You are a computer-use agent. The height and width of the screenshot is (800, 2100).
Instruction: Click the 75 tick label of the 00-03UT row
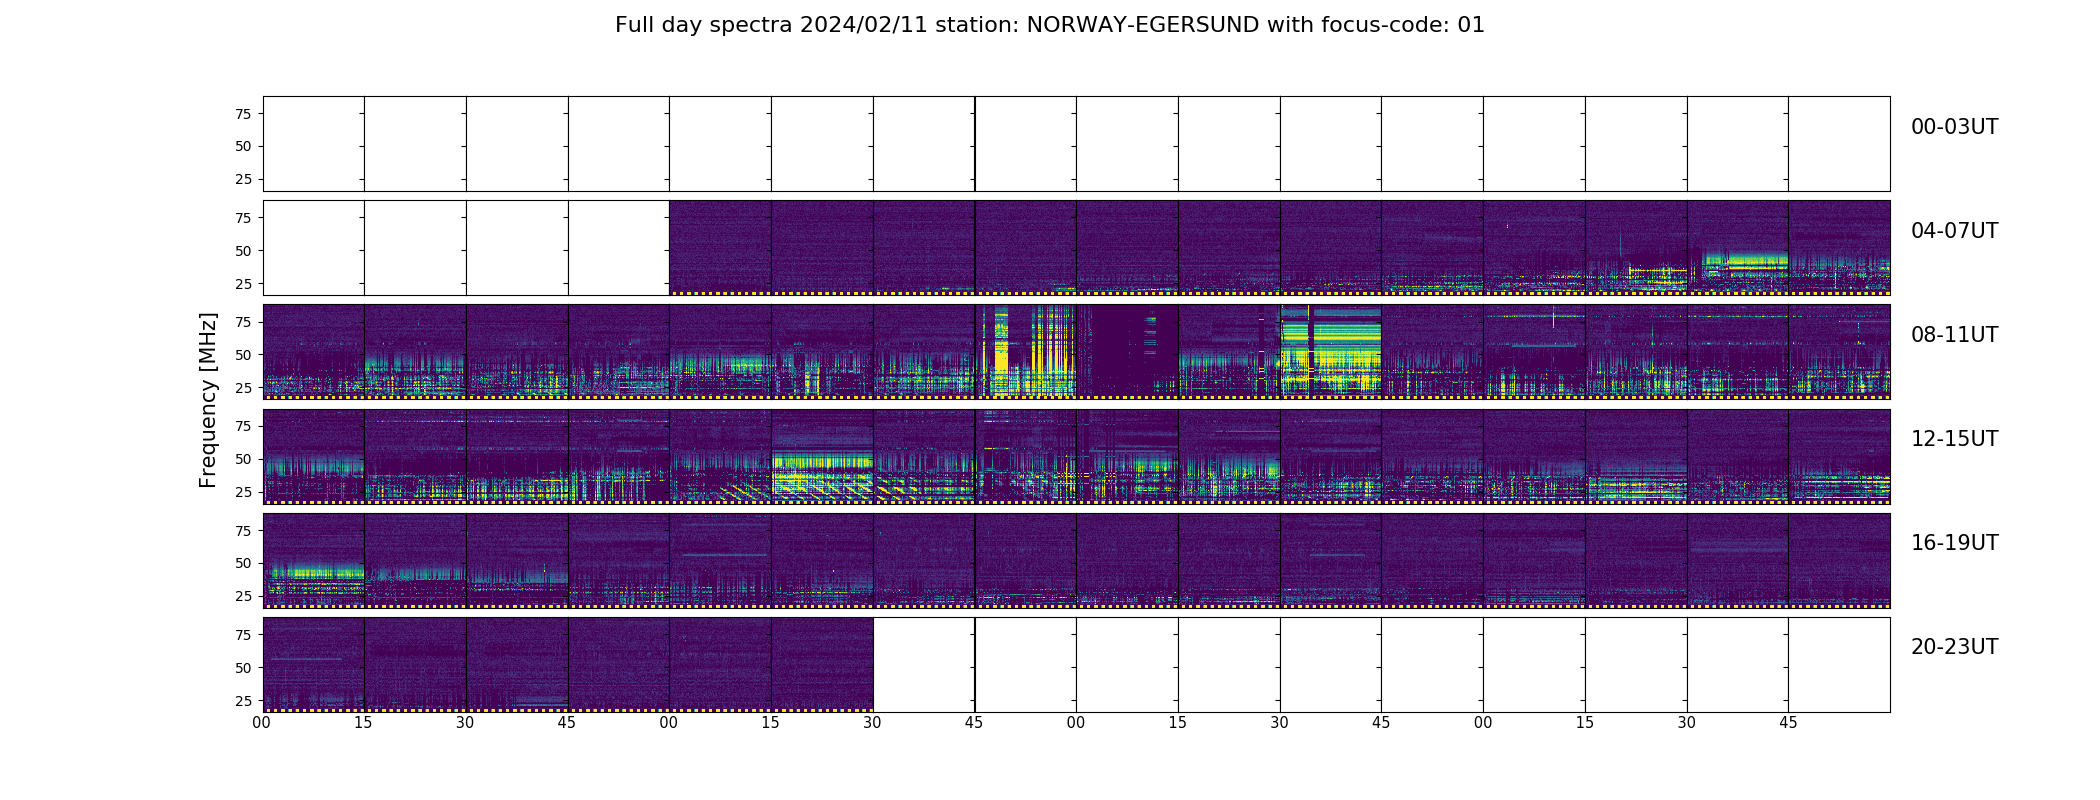[242, 114]
